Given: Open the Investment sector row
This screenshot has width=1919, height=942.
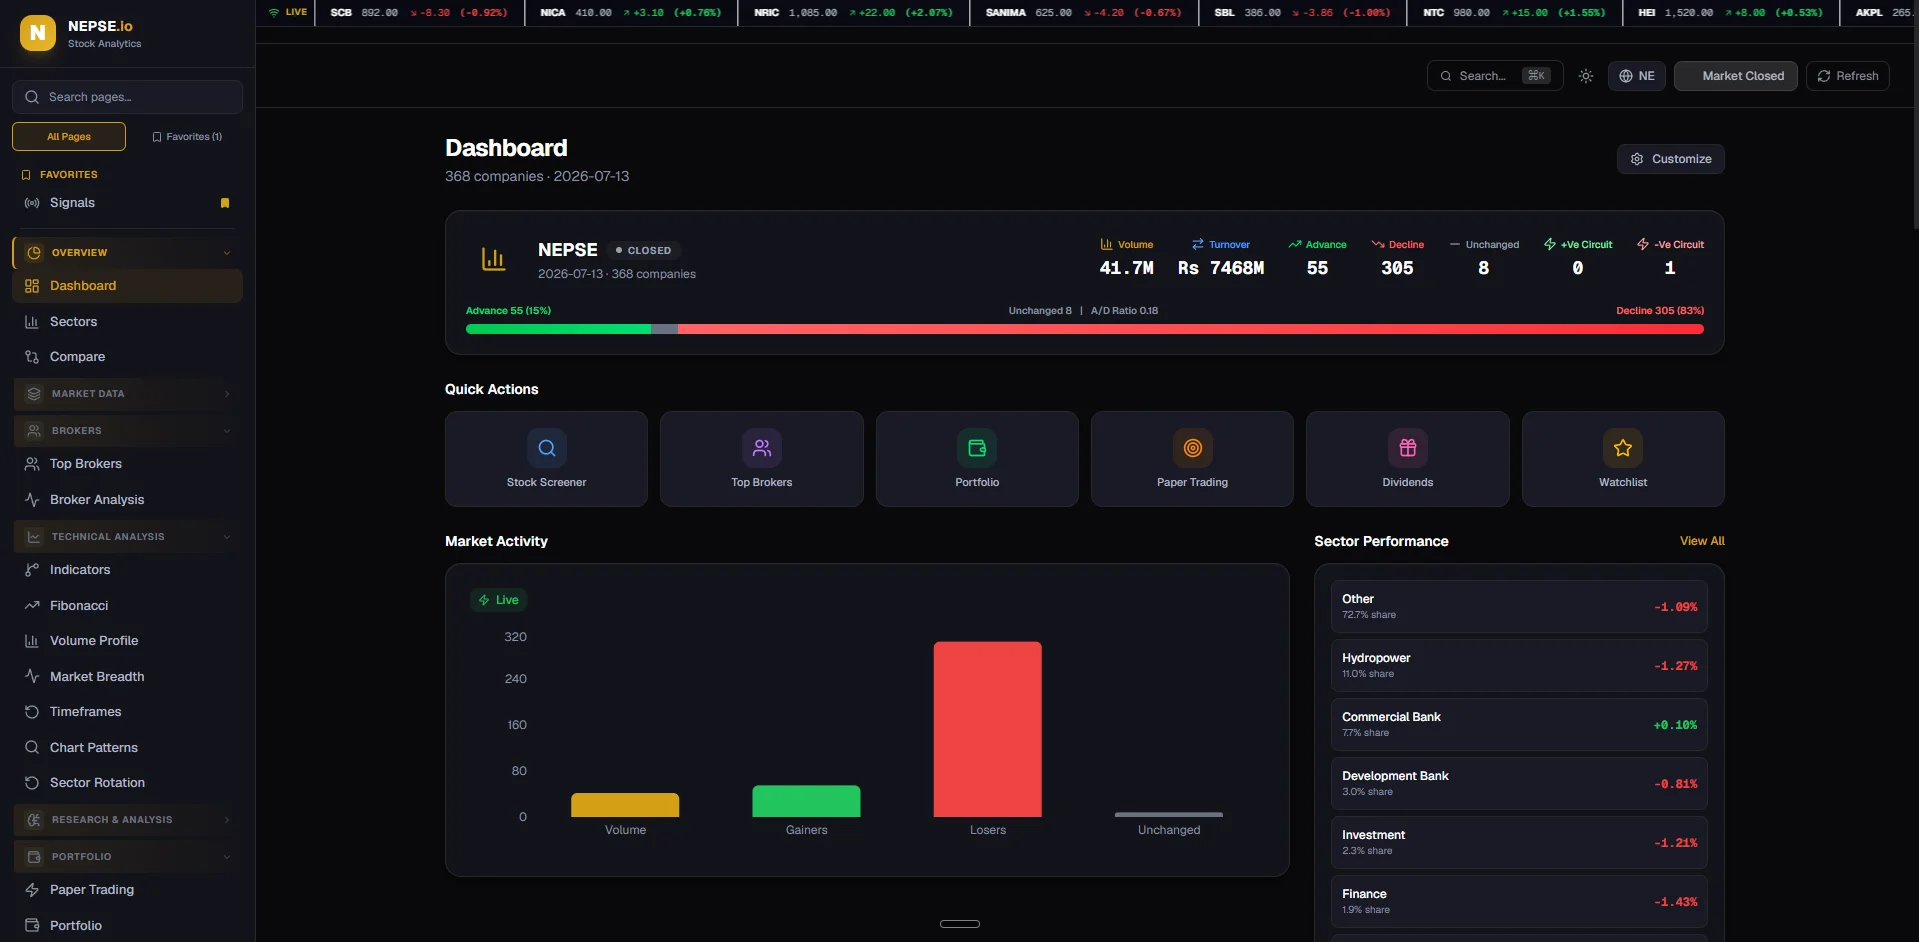Looking at the screenshot, I should pyautogui.click(x=1519, y=843).
